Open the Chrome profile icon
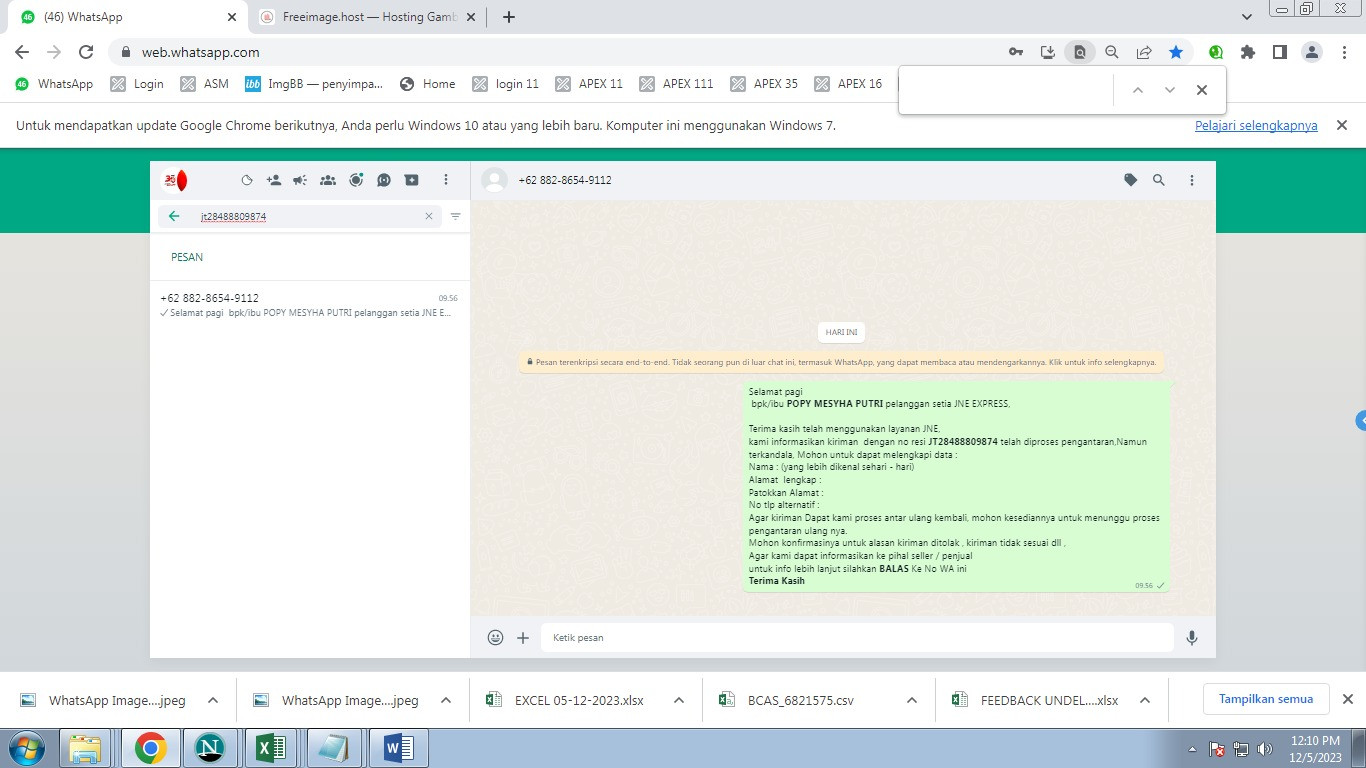 pos(1312,52)
